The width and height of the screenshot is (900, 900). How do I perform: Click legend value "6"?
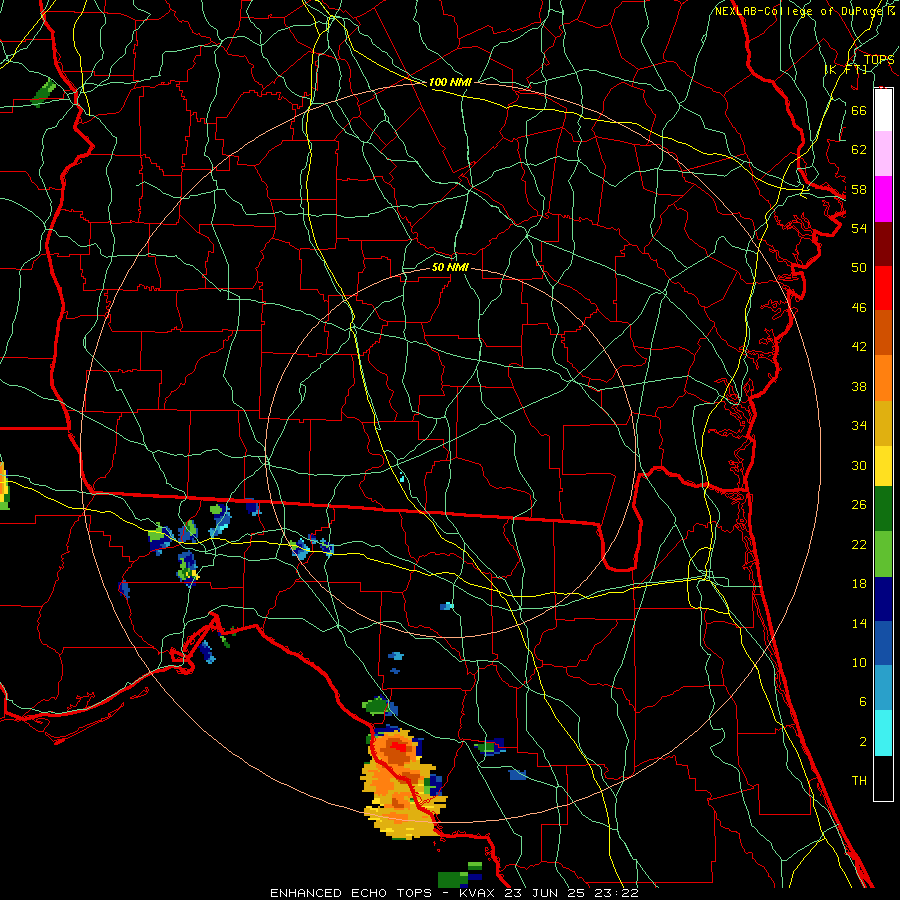pyautogui.click(x=862, y=701)
